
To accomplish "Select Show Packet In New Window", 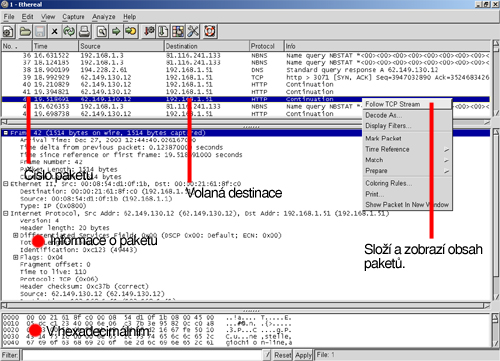I will click(x=407, y=205).
